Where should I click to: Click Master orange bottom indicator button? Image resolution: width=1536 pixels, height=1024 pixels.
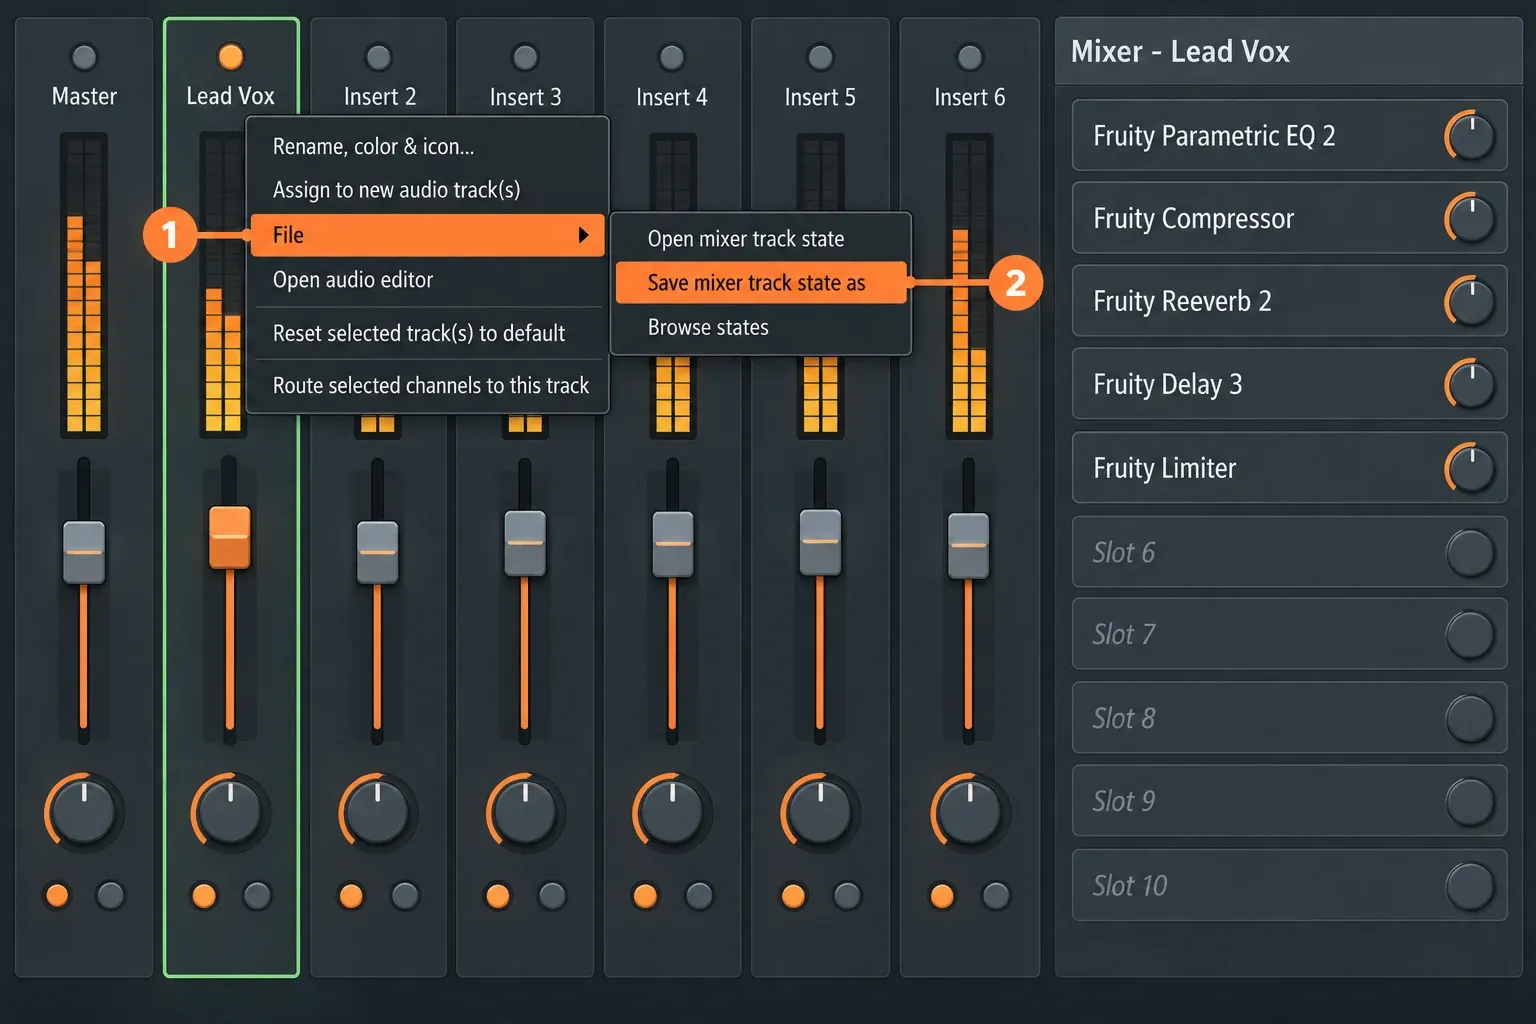[57, 895]
